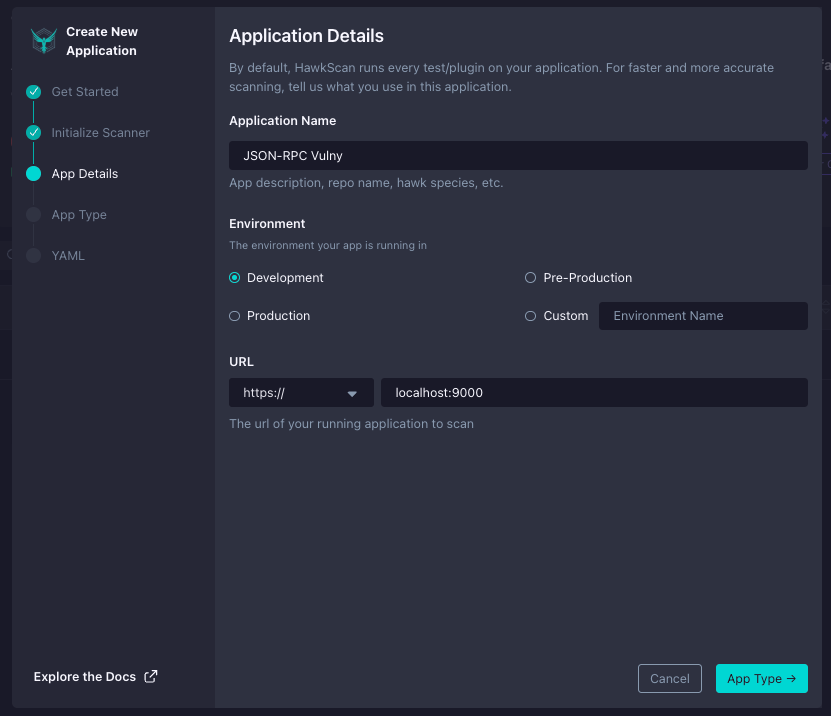
Task: Click the Get Started completed checkmark
Action: point(33,91)
